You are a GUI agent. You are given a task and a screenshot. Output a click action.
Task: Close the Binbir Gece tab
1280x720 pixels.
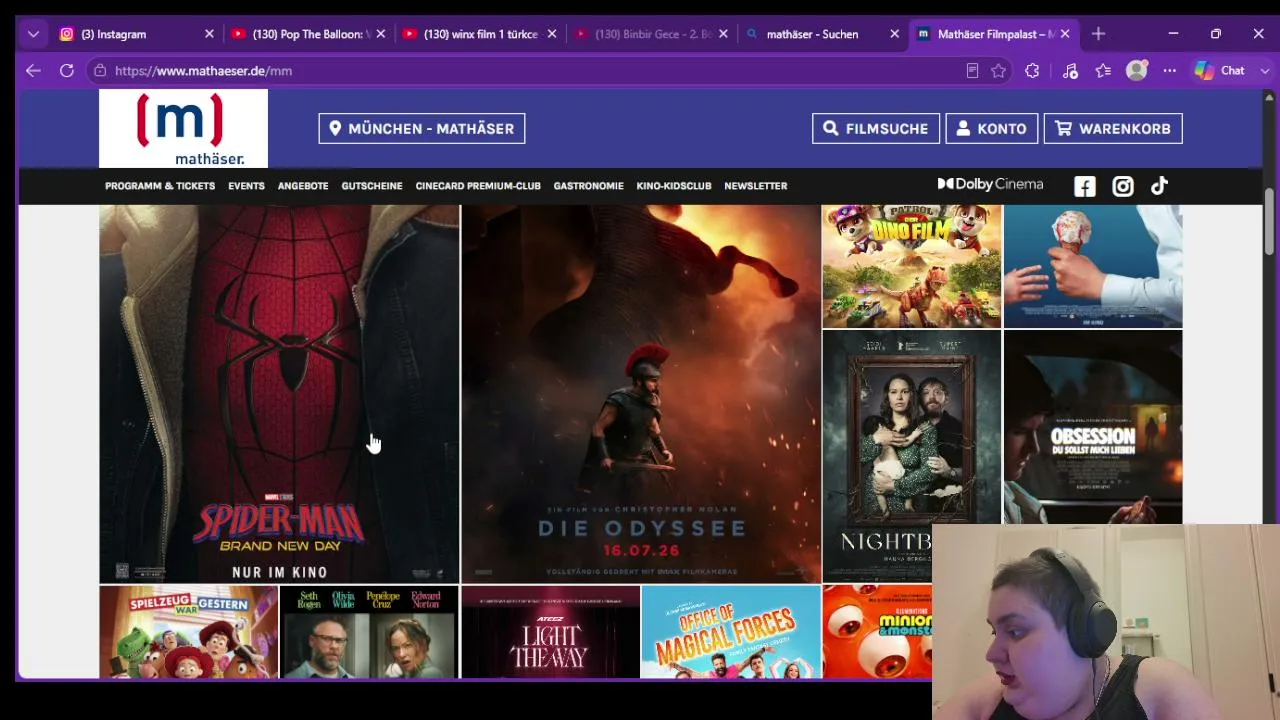click(723, 34)
